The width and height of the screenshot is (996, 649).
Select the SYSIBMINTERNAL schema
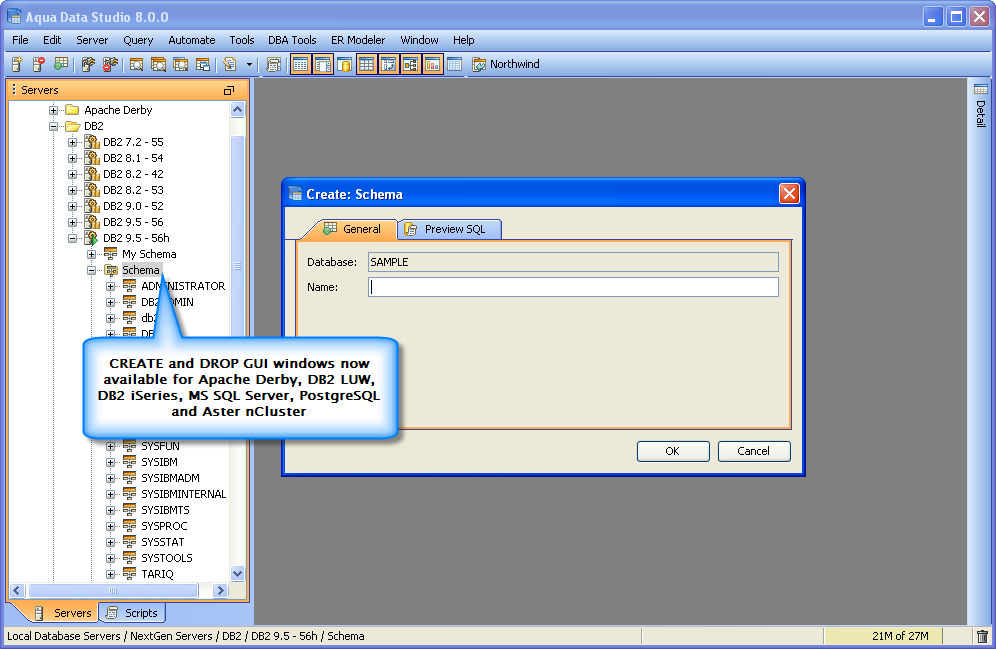(x=184, y=494)
